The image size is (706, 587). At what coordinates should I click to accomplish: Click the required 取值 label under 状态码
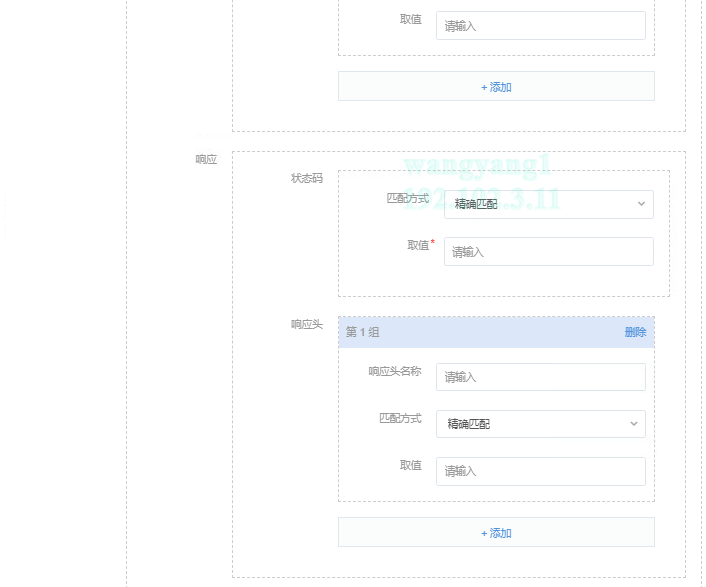418,245
